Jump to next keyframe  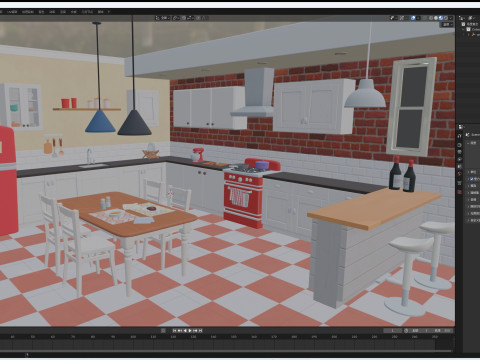tap(195, 331)
